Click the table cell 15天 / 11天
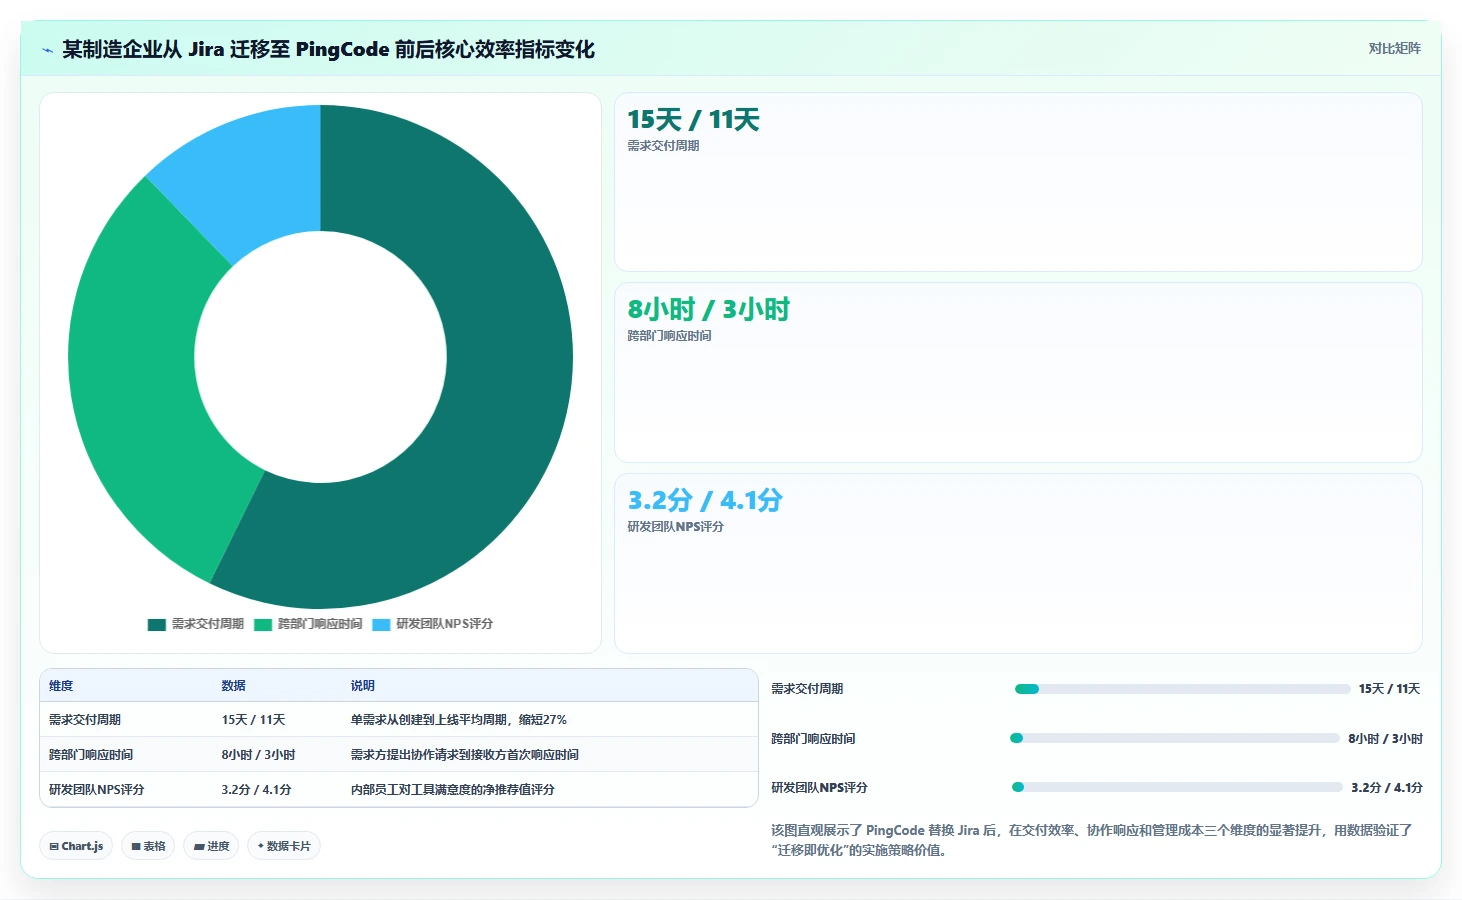The image size is (1462, 900). coord(254,720)
